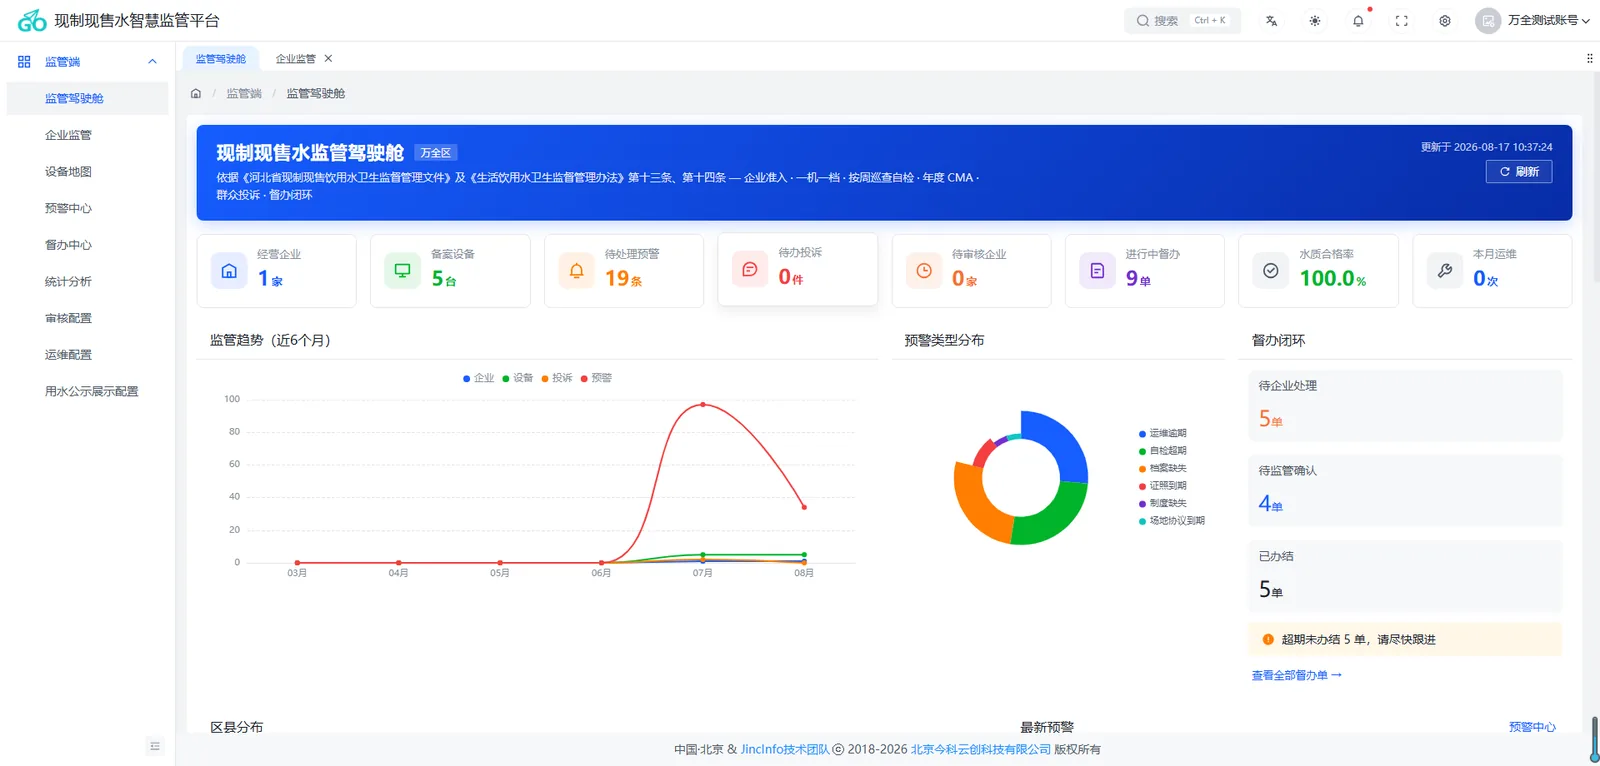The width and height of the screenshot is (1600, 766).
Task: Toggle 自检超期 in donut legend
Action: point(1163,451)
